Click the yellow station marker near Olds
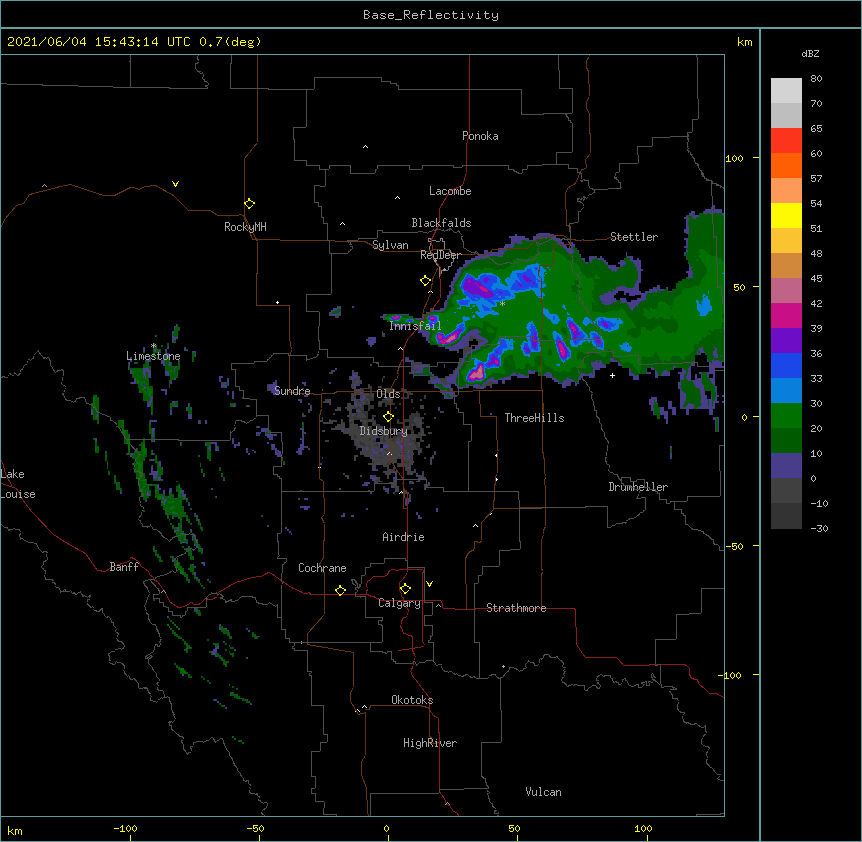The height and width of the screenshot is (842, 862). pyautogui.click(x=388, y=417)
